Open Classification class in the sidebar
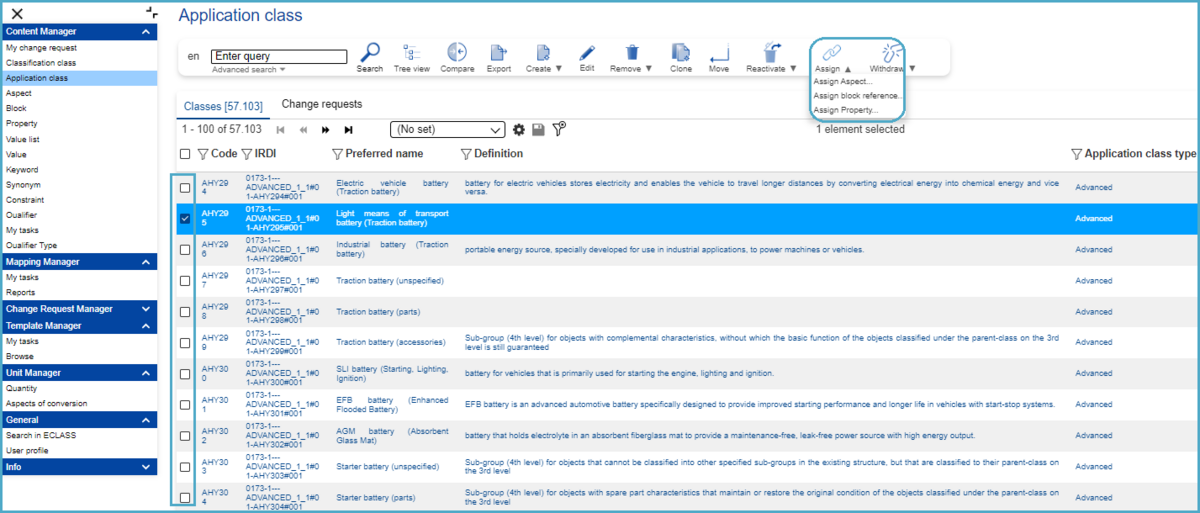 tap(41, 63)
